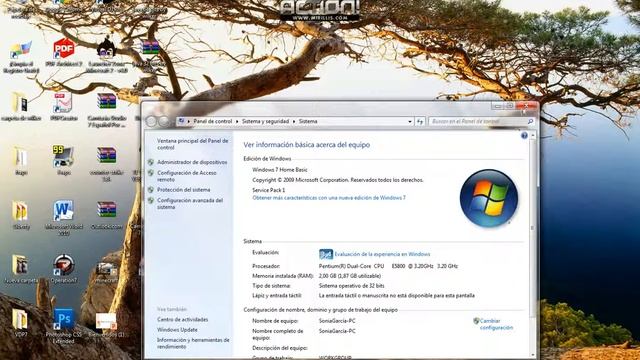
Task: Open Protección del sistema
Action: pyautogui.click(x=184, y=190)
